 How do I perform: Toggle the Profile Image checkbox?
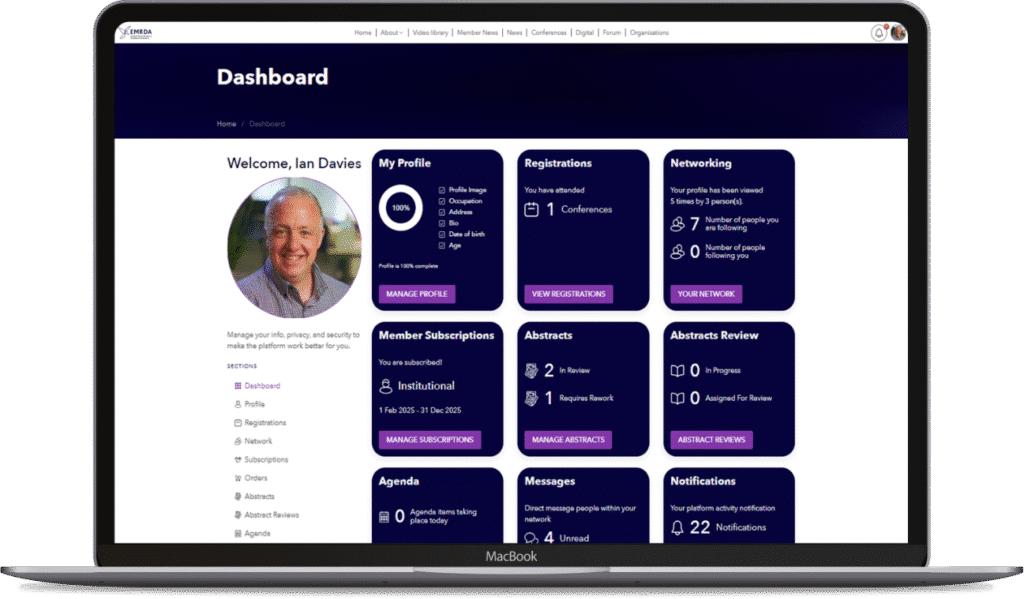tap(442, 189)
